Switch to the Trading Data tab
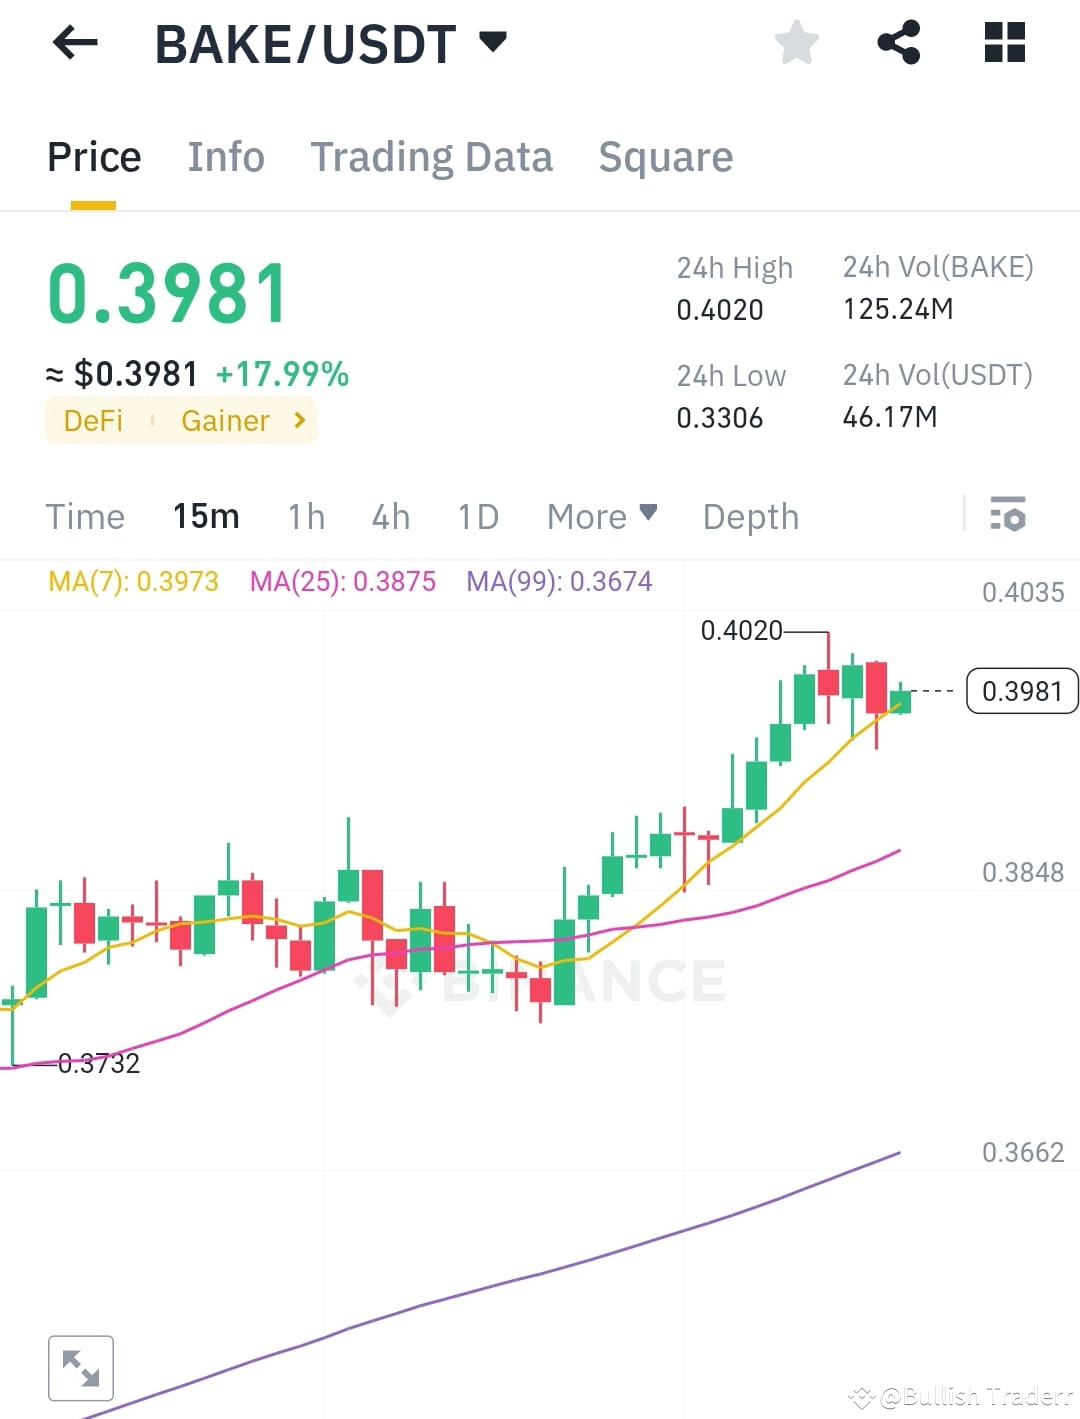 click(x=432, y=156)
